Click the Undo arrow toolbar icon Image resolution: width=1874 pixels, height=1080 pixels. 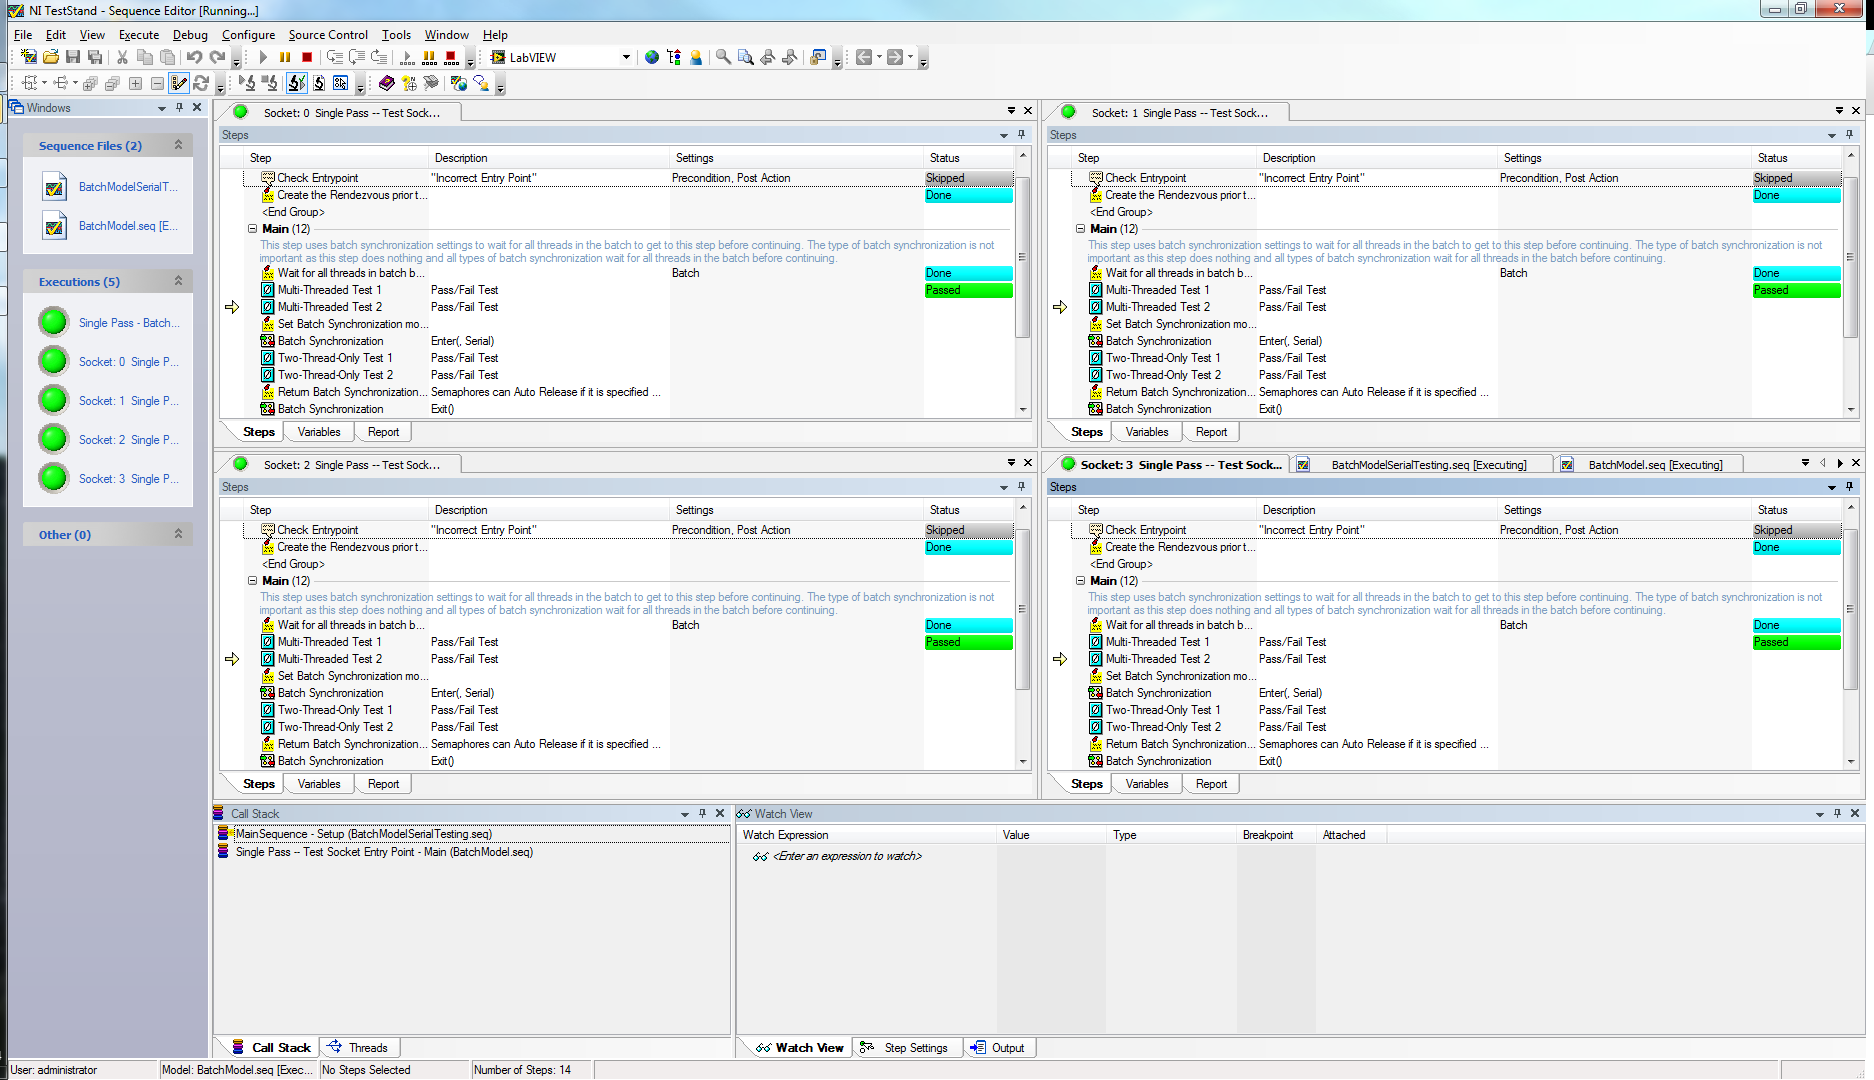(x=194, y=57)
